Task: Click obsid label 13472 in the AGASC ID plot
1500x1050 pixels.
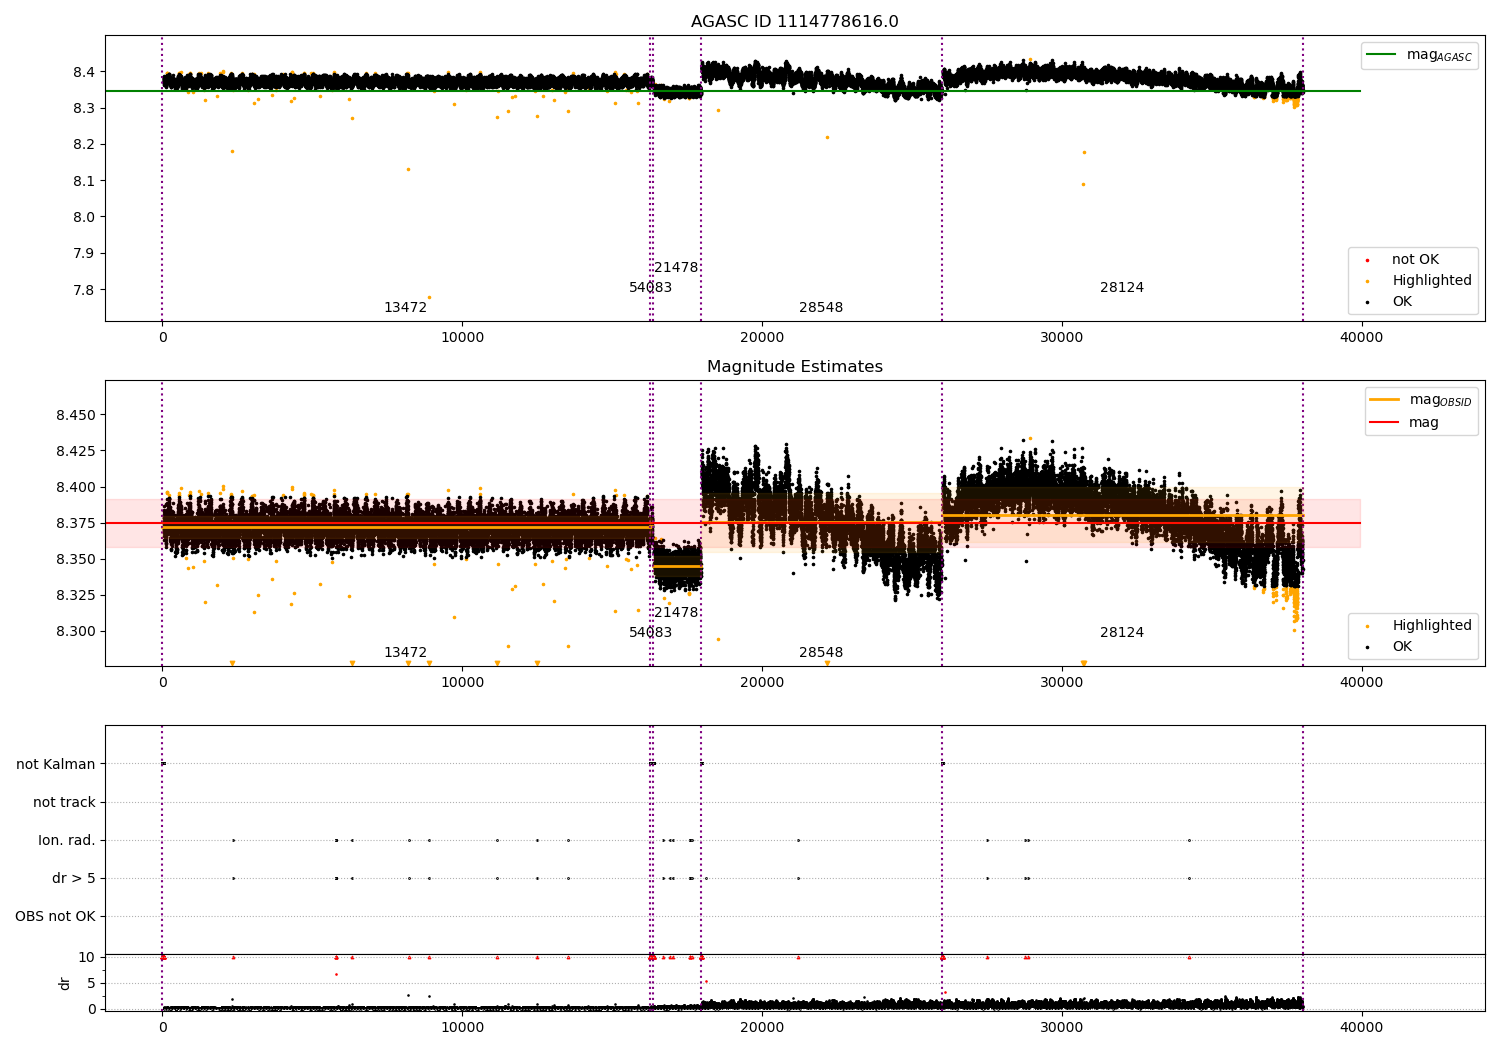Action: click(x=405, y=308)
